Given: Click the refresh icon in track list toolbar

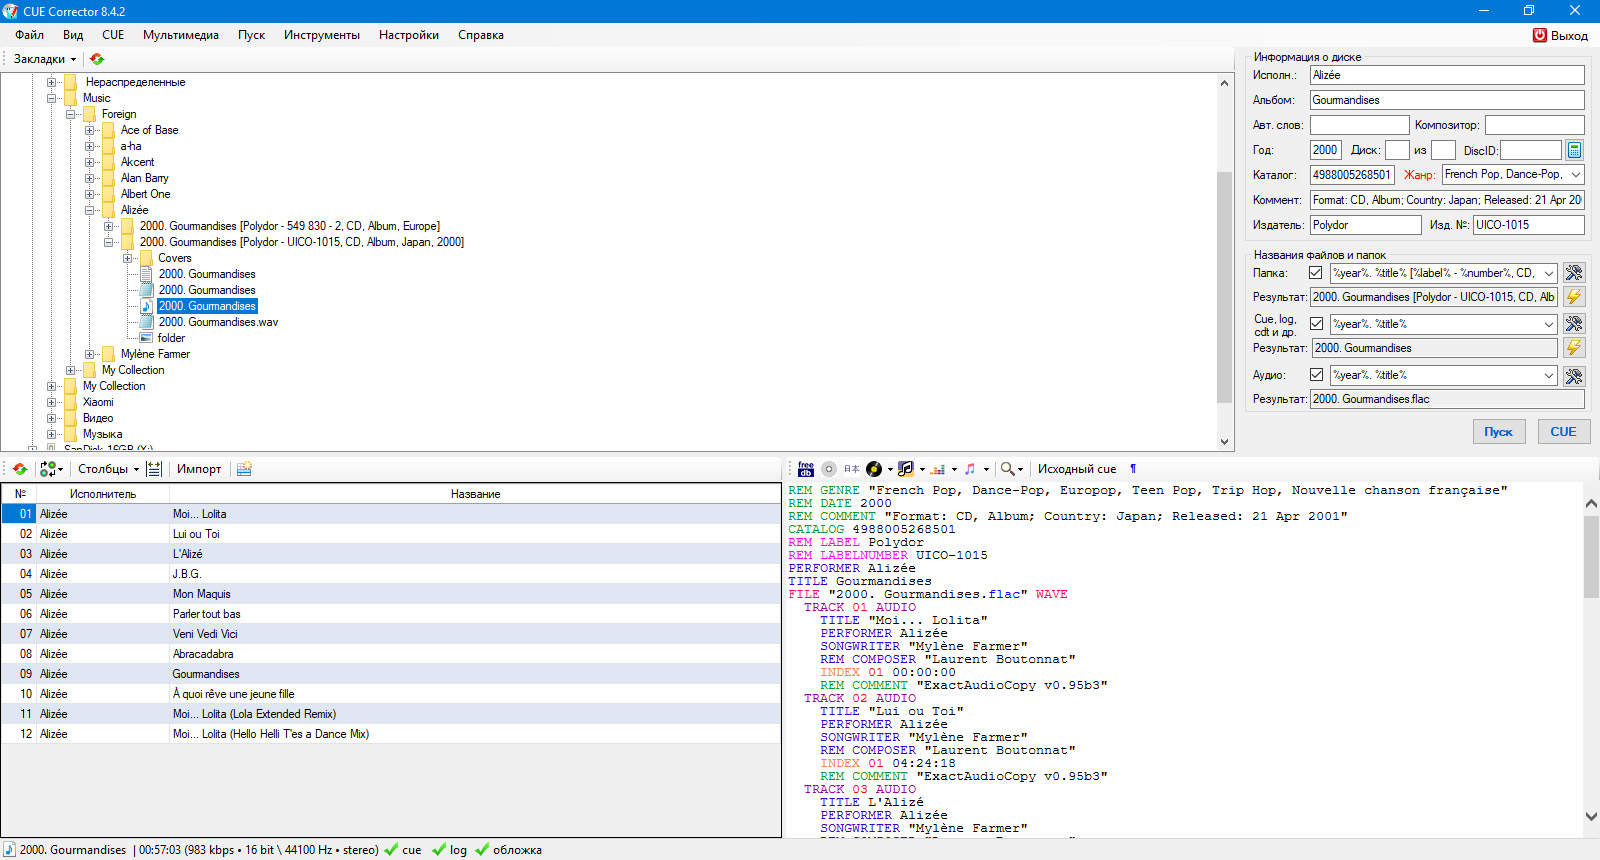Looking at the screenshot, I should coord(20,469).
